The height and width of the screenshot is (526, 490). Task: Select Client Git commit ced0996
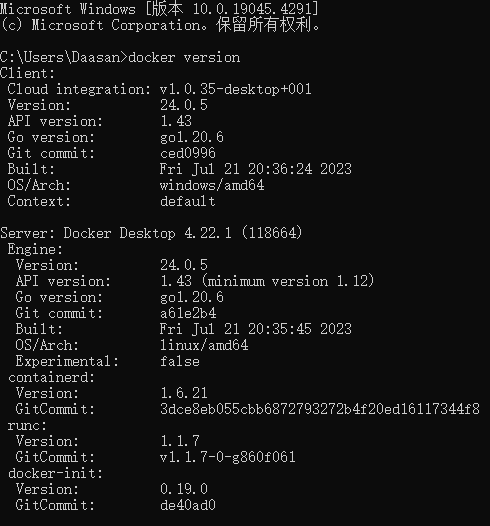188,153
